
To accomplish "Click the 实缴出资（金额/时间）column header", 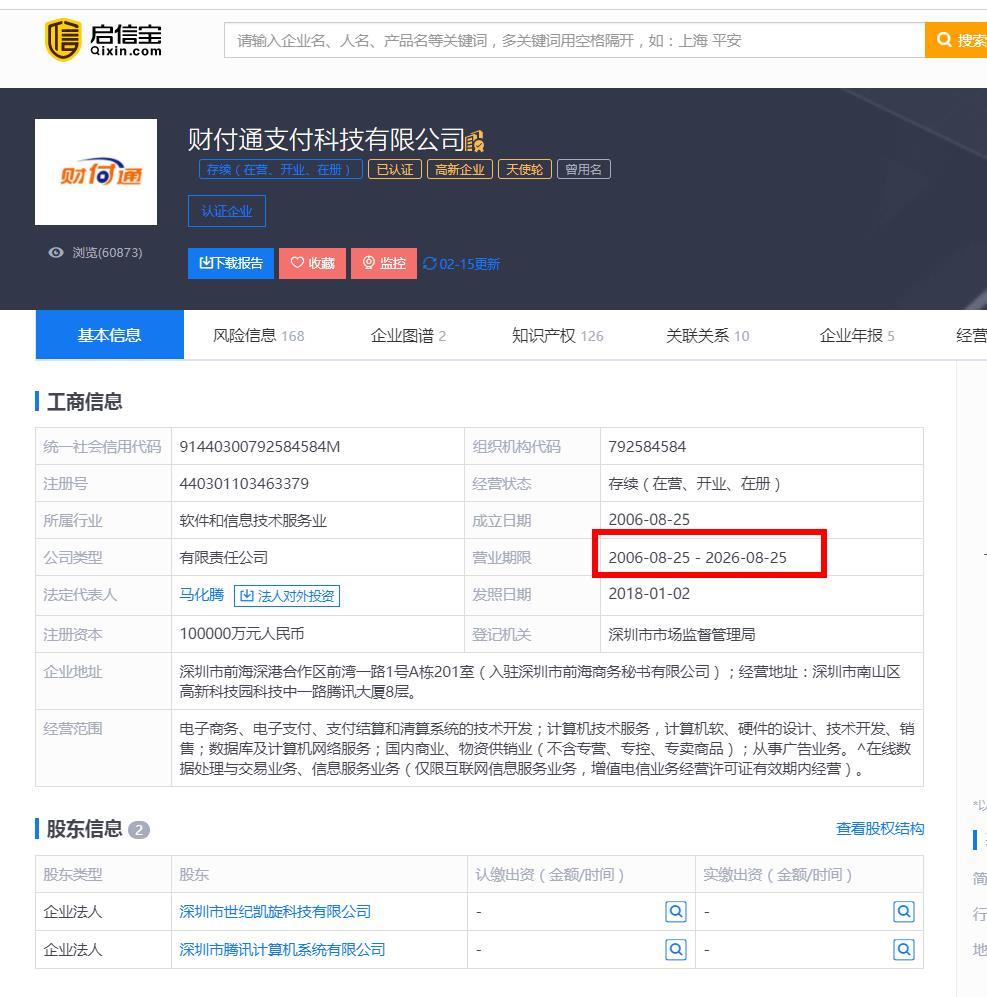I will [x=778, y=874].
